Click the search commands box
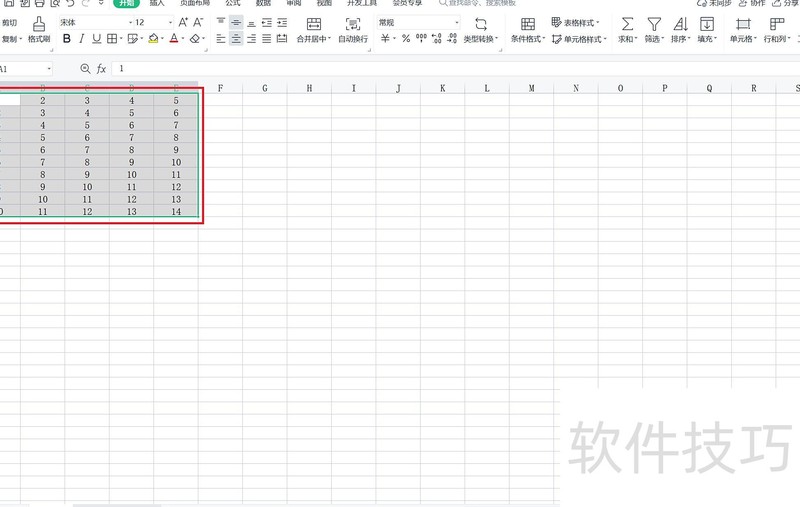This screenshot has width=800, height=507. point(478,3)
